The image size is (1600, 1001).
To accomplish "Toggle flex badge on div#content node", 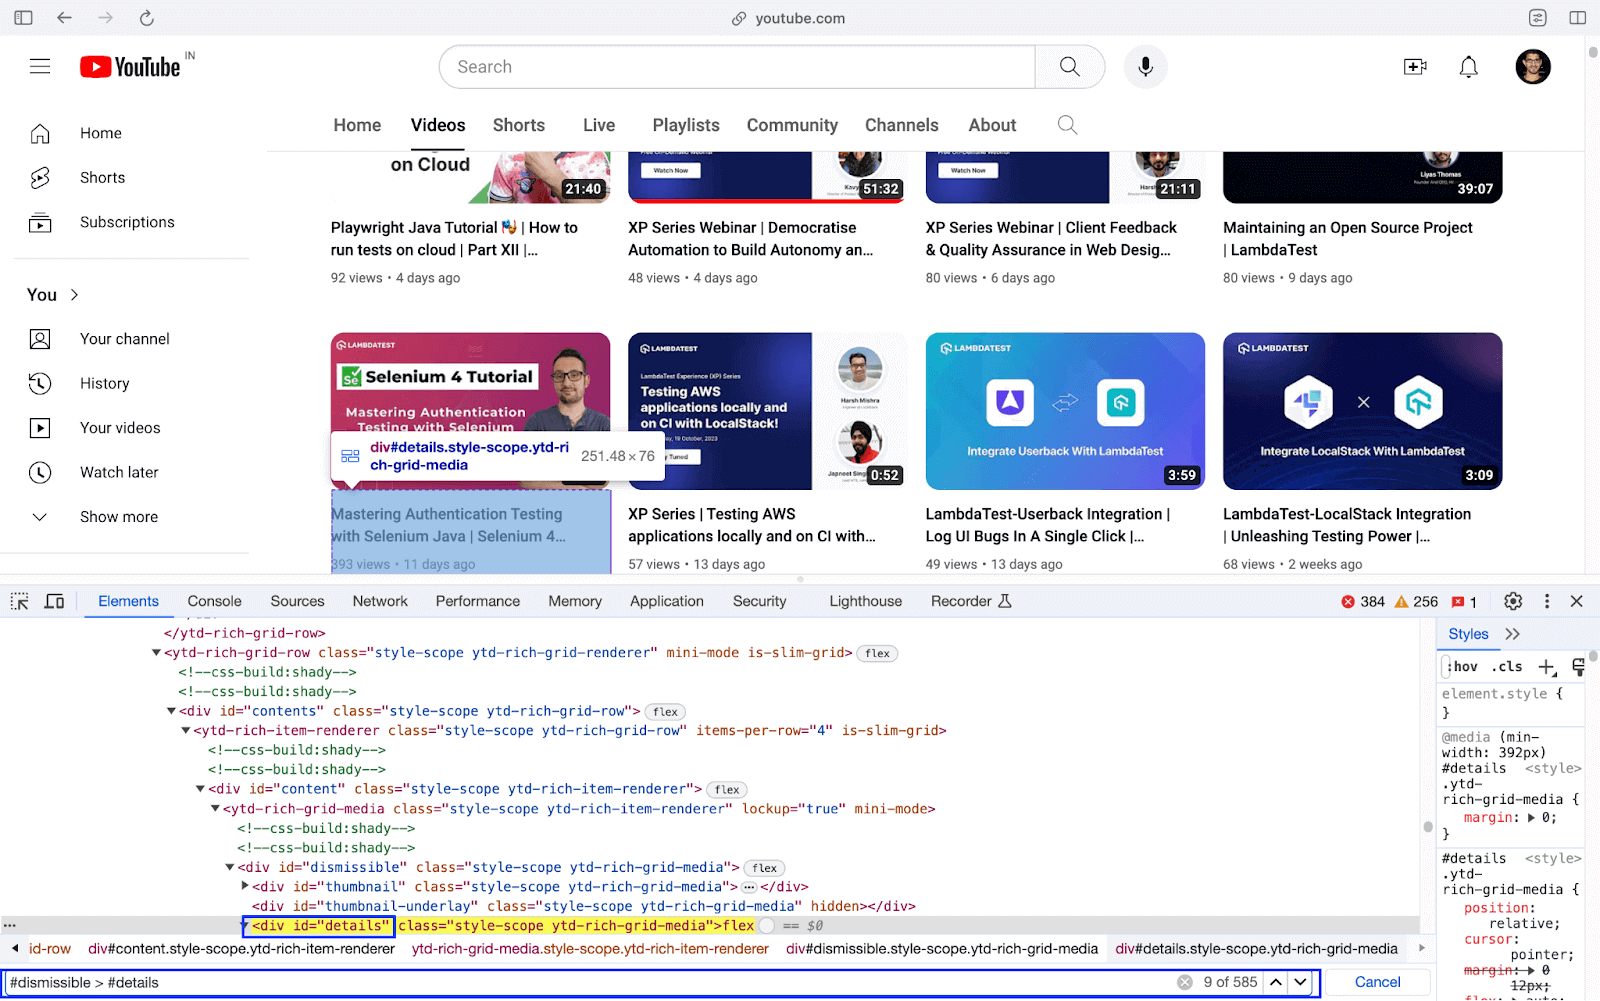I will 727,790.
